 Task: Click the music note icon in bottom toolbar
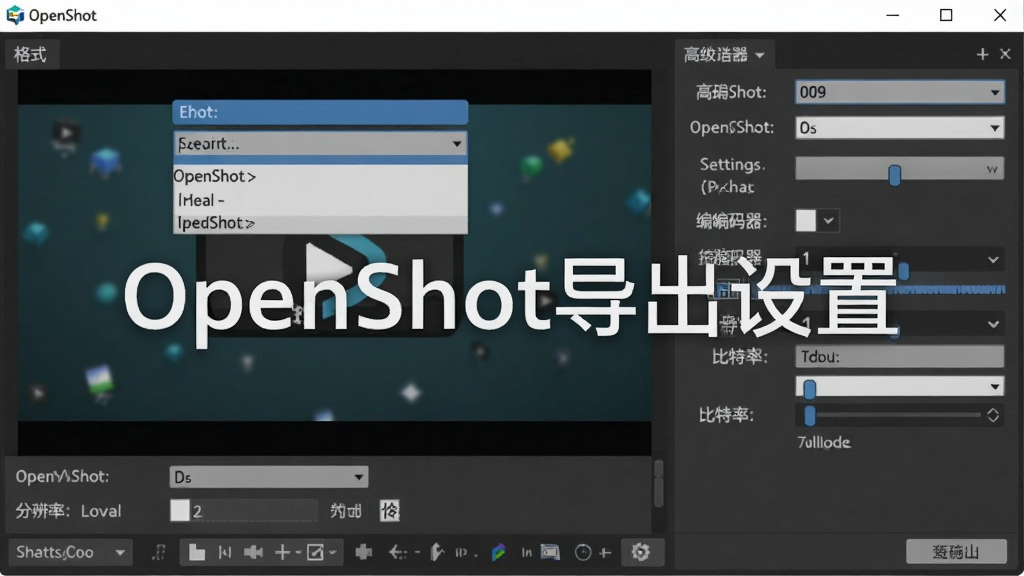tap(159, 552)
